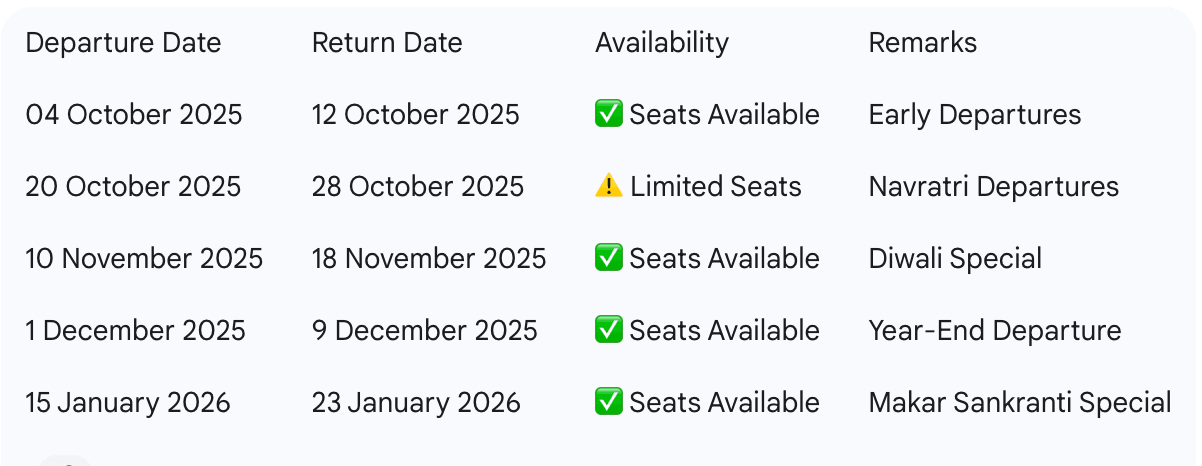Select the Departure Date column header
The width and height of the screenshot is (1202, 466).
tap(123, 43)
